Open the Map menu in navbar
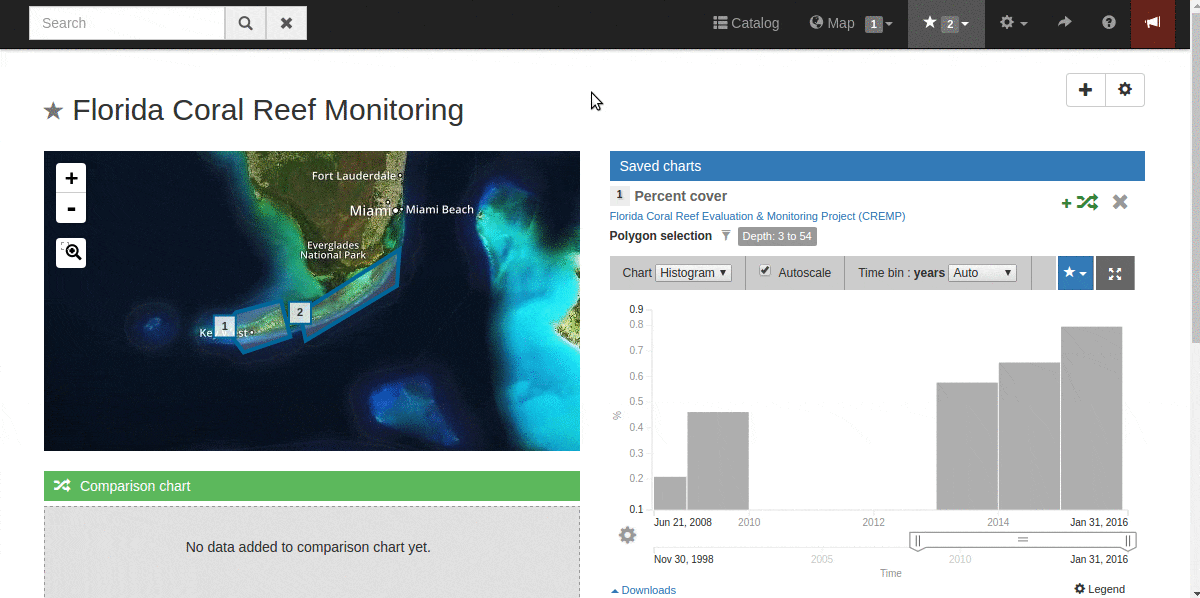 [851, 23]
